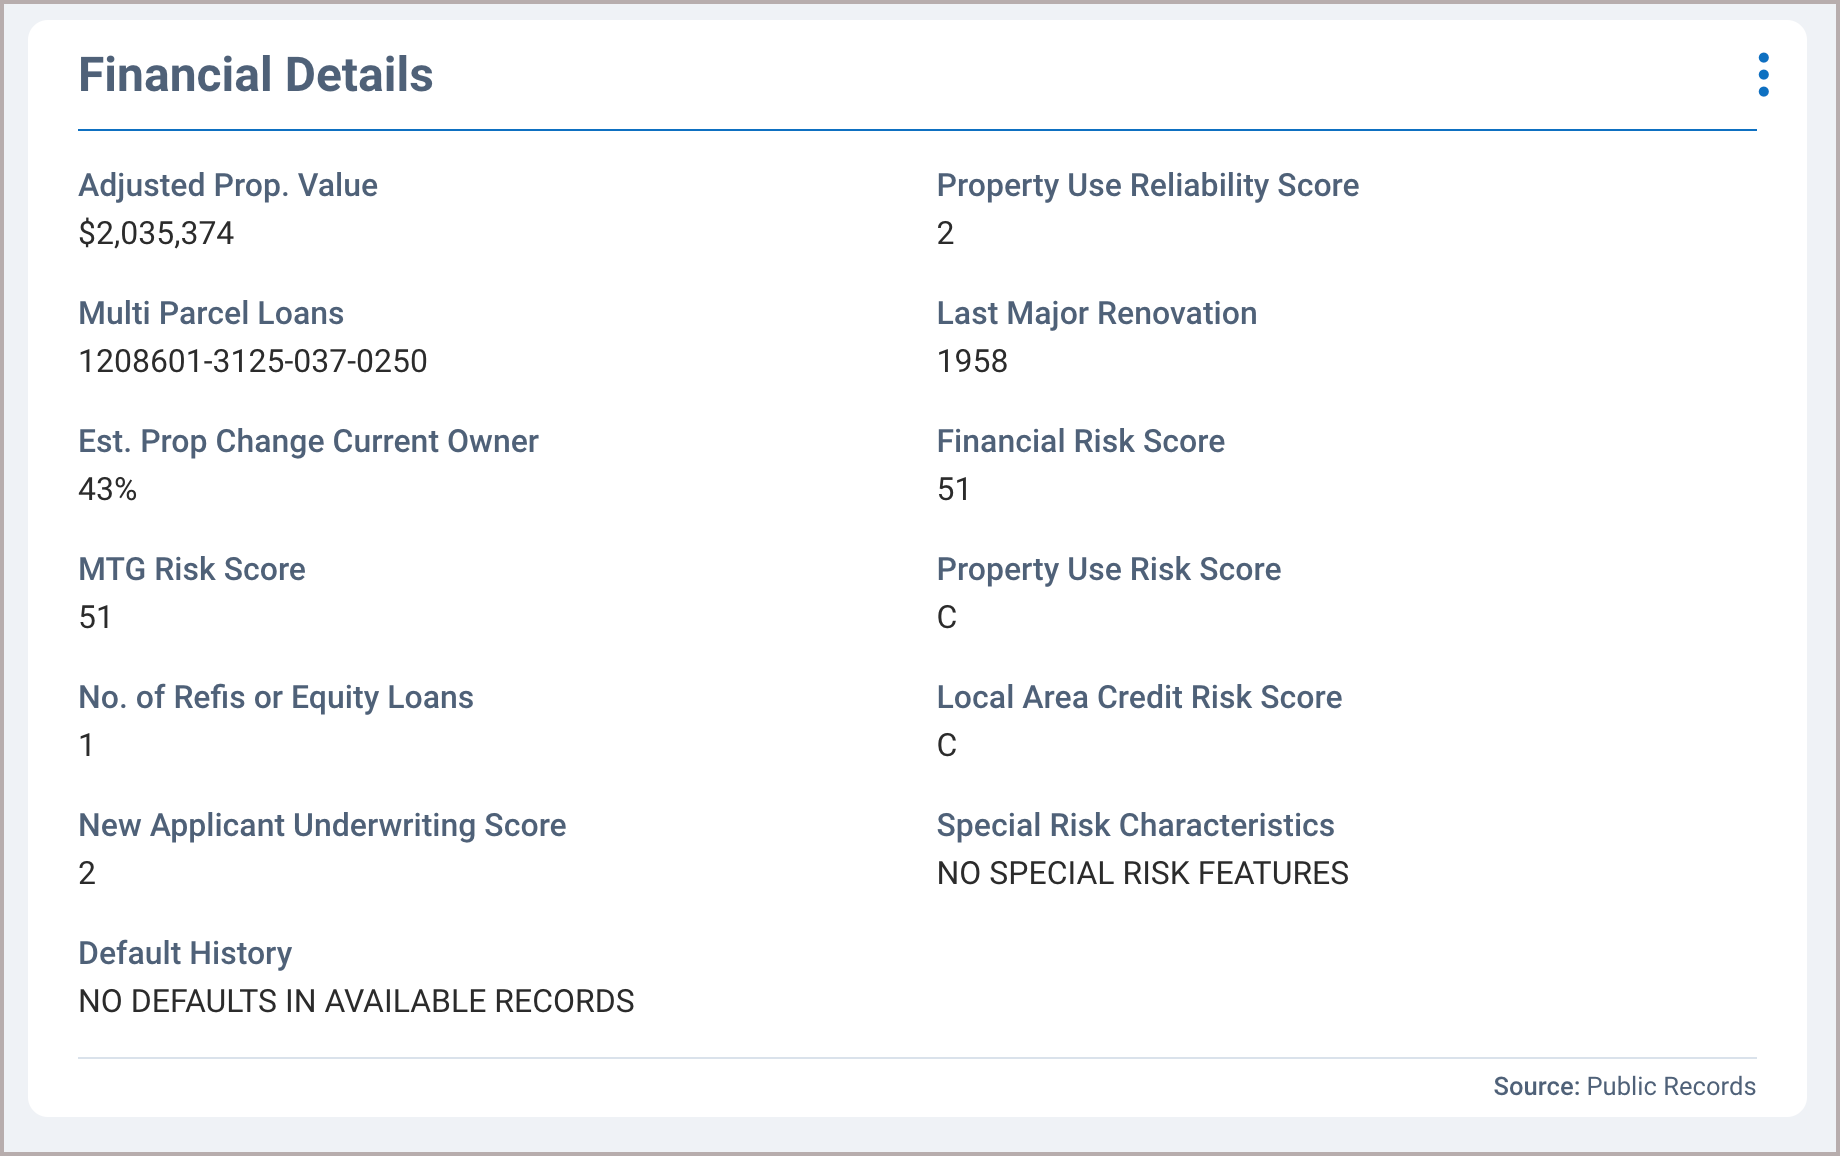Select the NO SPECIAL RISK FEATURES text

pos(1142,873)
